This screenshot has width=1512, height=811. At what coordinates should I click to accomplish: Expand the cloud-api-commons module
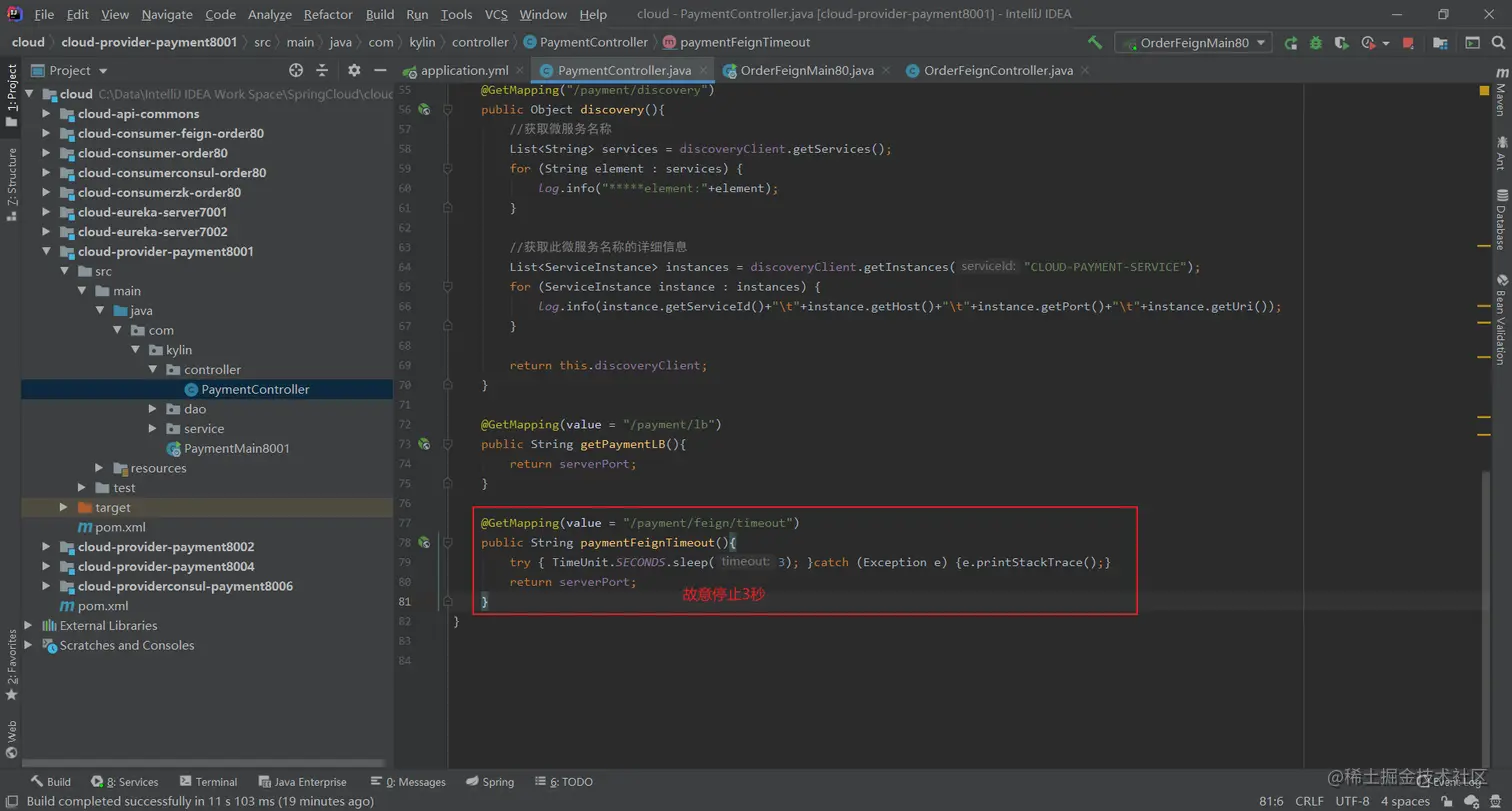point(46,114)
